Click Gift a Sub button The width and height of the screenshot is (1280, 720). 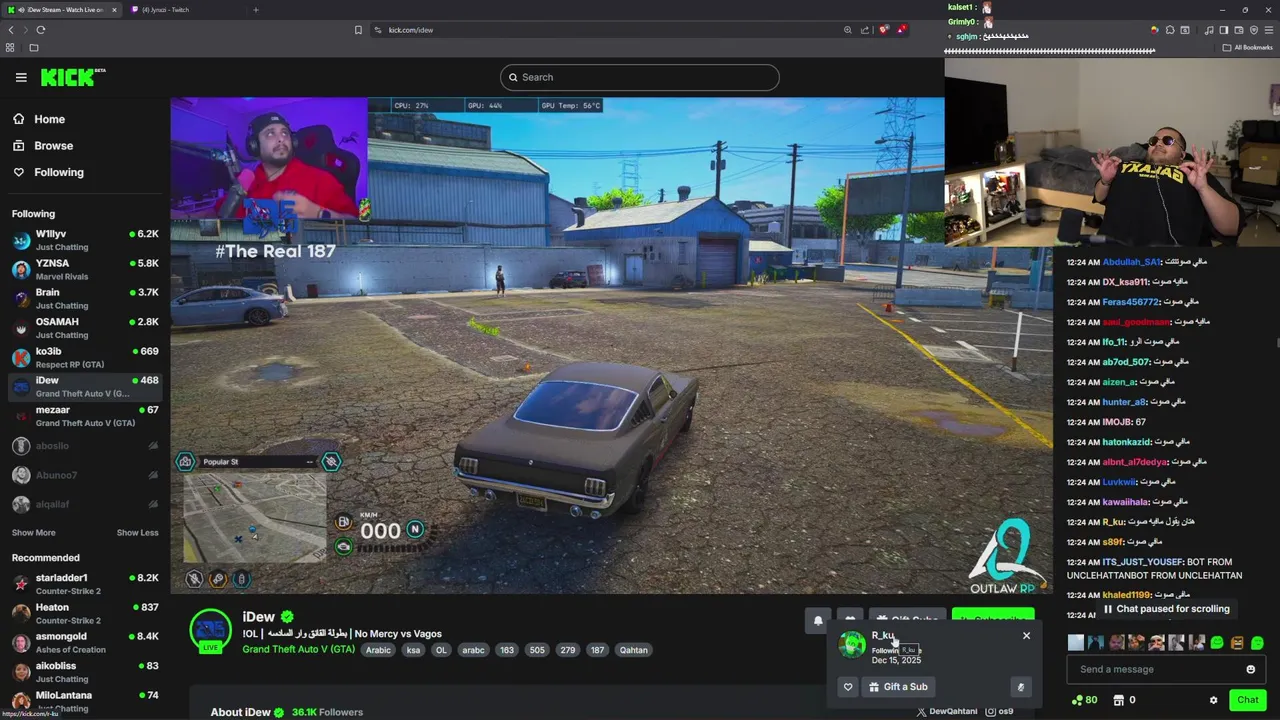tap(898, 687)
